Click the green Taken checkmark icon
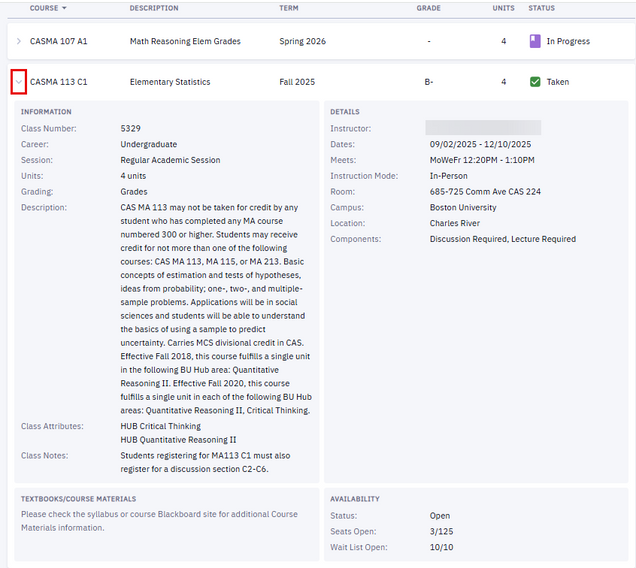Viewport: 636px width, 568px height. 535,82
